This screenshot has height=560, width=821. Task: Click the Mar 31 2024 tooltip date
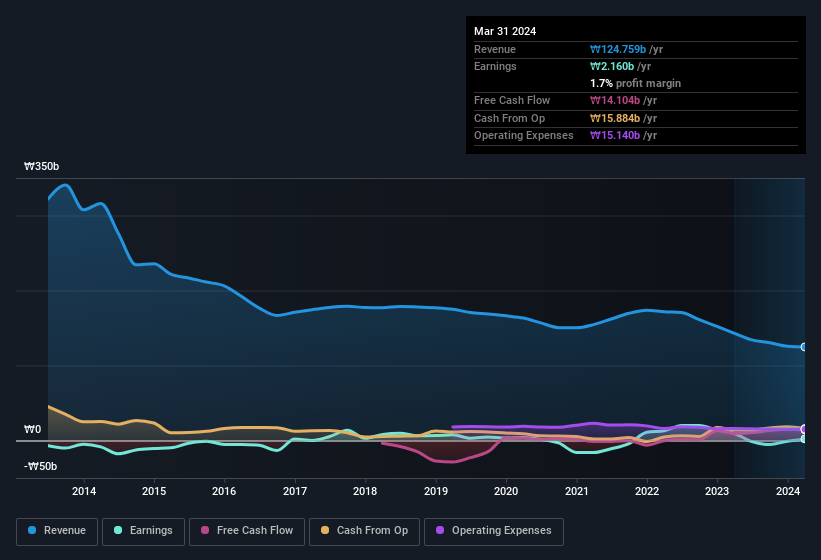tap(505, 31)
